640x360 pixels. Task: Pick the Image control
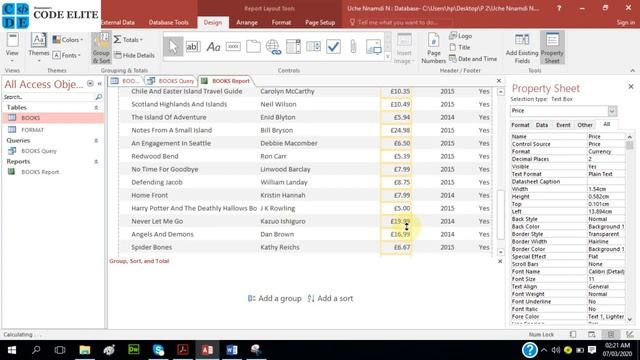tap(373, 47)
